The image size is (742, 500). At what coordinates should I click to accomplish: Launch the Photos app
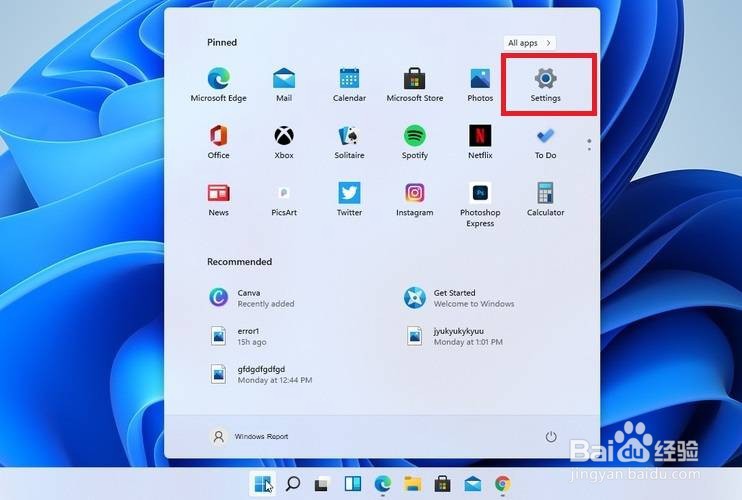(480, 85)
